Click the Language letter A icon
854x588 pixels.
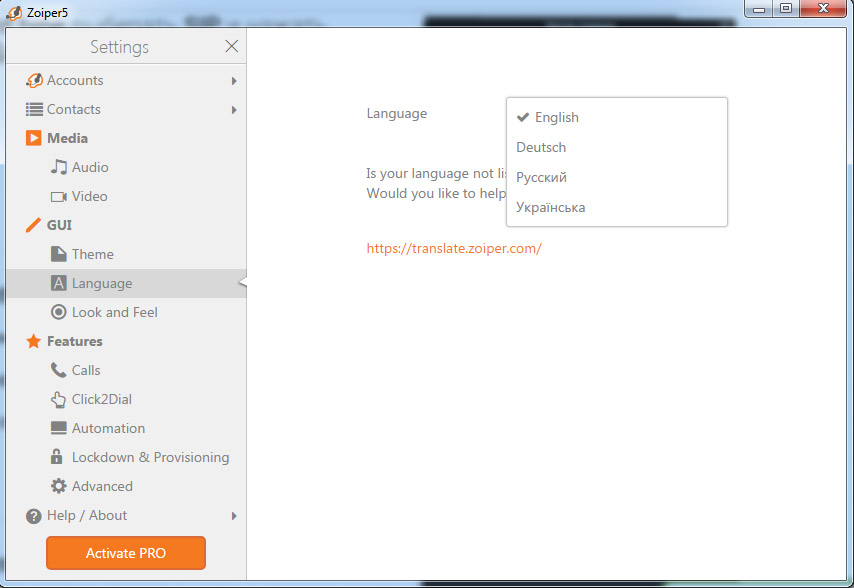(58, 283)
